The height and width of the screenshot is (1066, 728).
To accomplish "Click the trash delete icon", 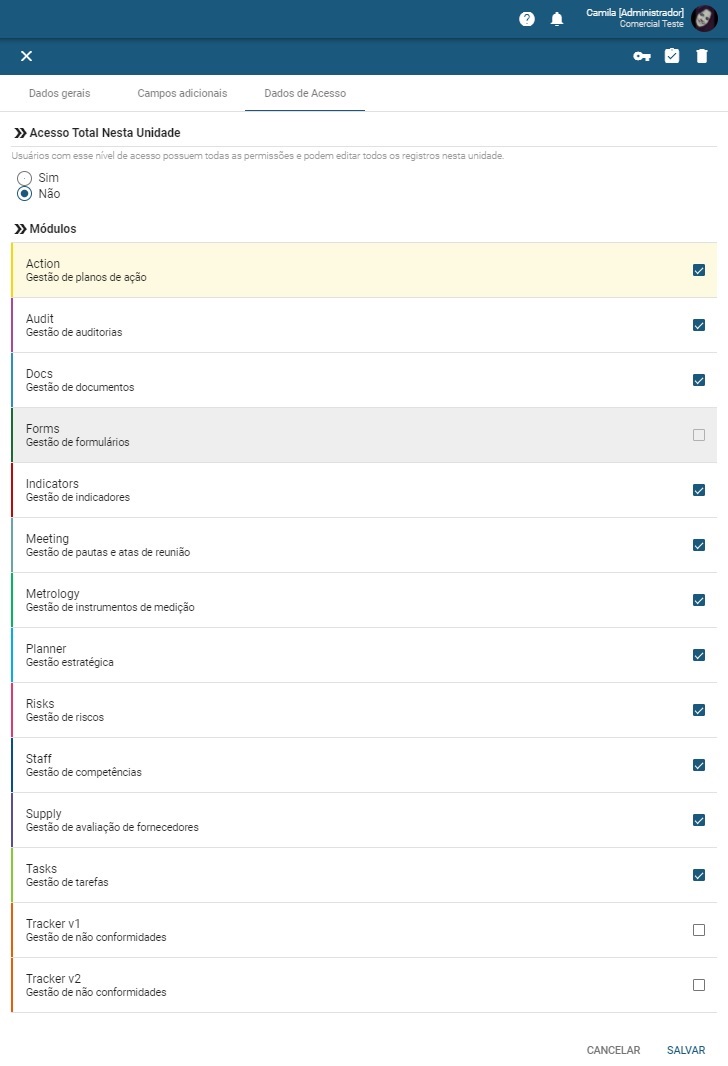I will 701,56.
